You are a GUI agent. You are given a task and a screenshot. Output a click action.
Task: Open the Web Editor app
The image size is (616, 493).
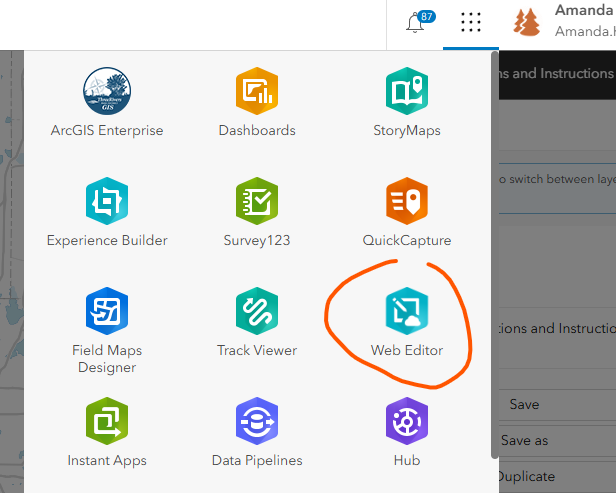pyautogui.click(x=407, y=323)
